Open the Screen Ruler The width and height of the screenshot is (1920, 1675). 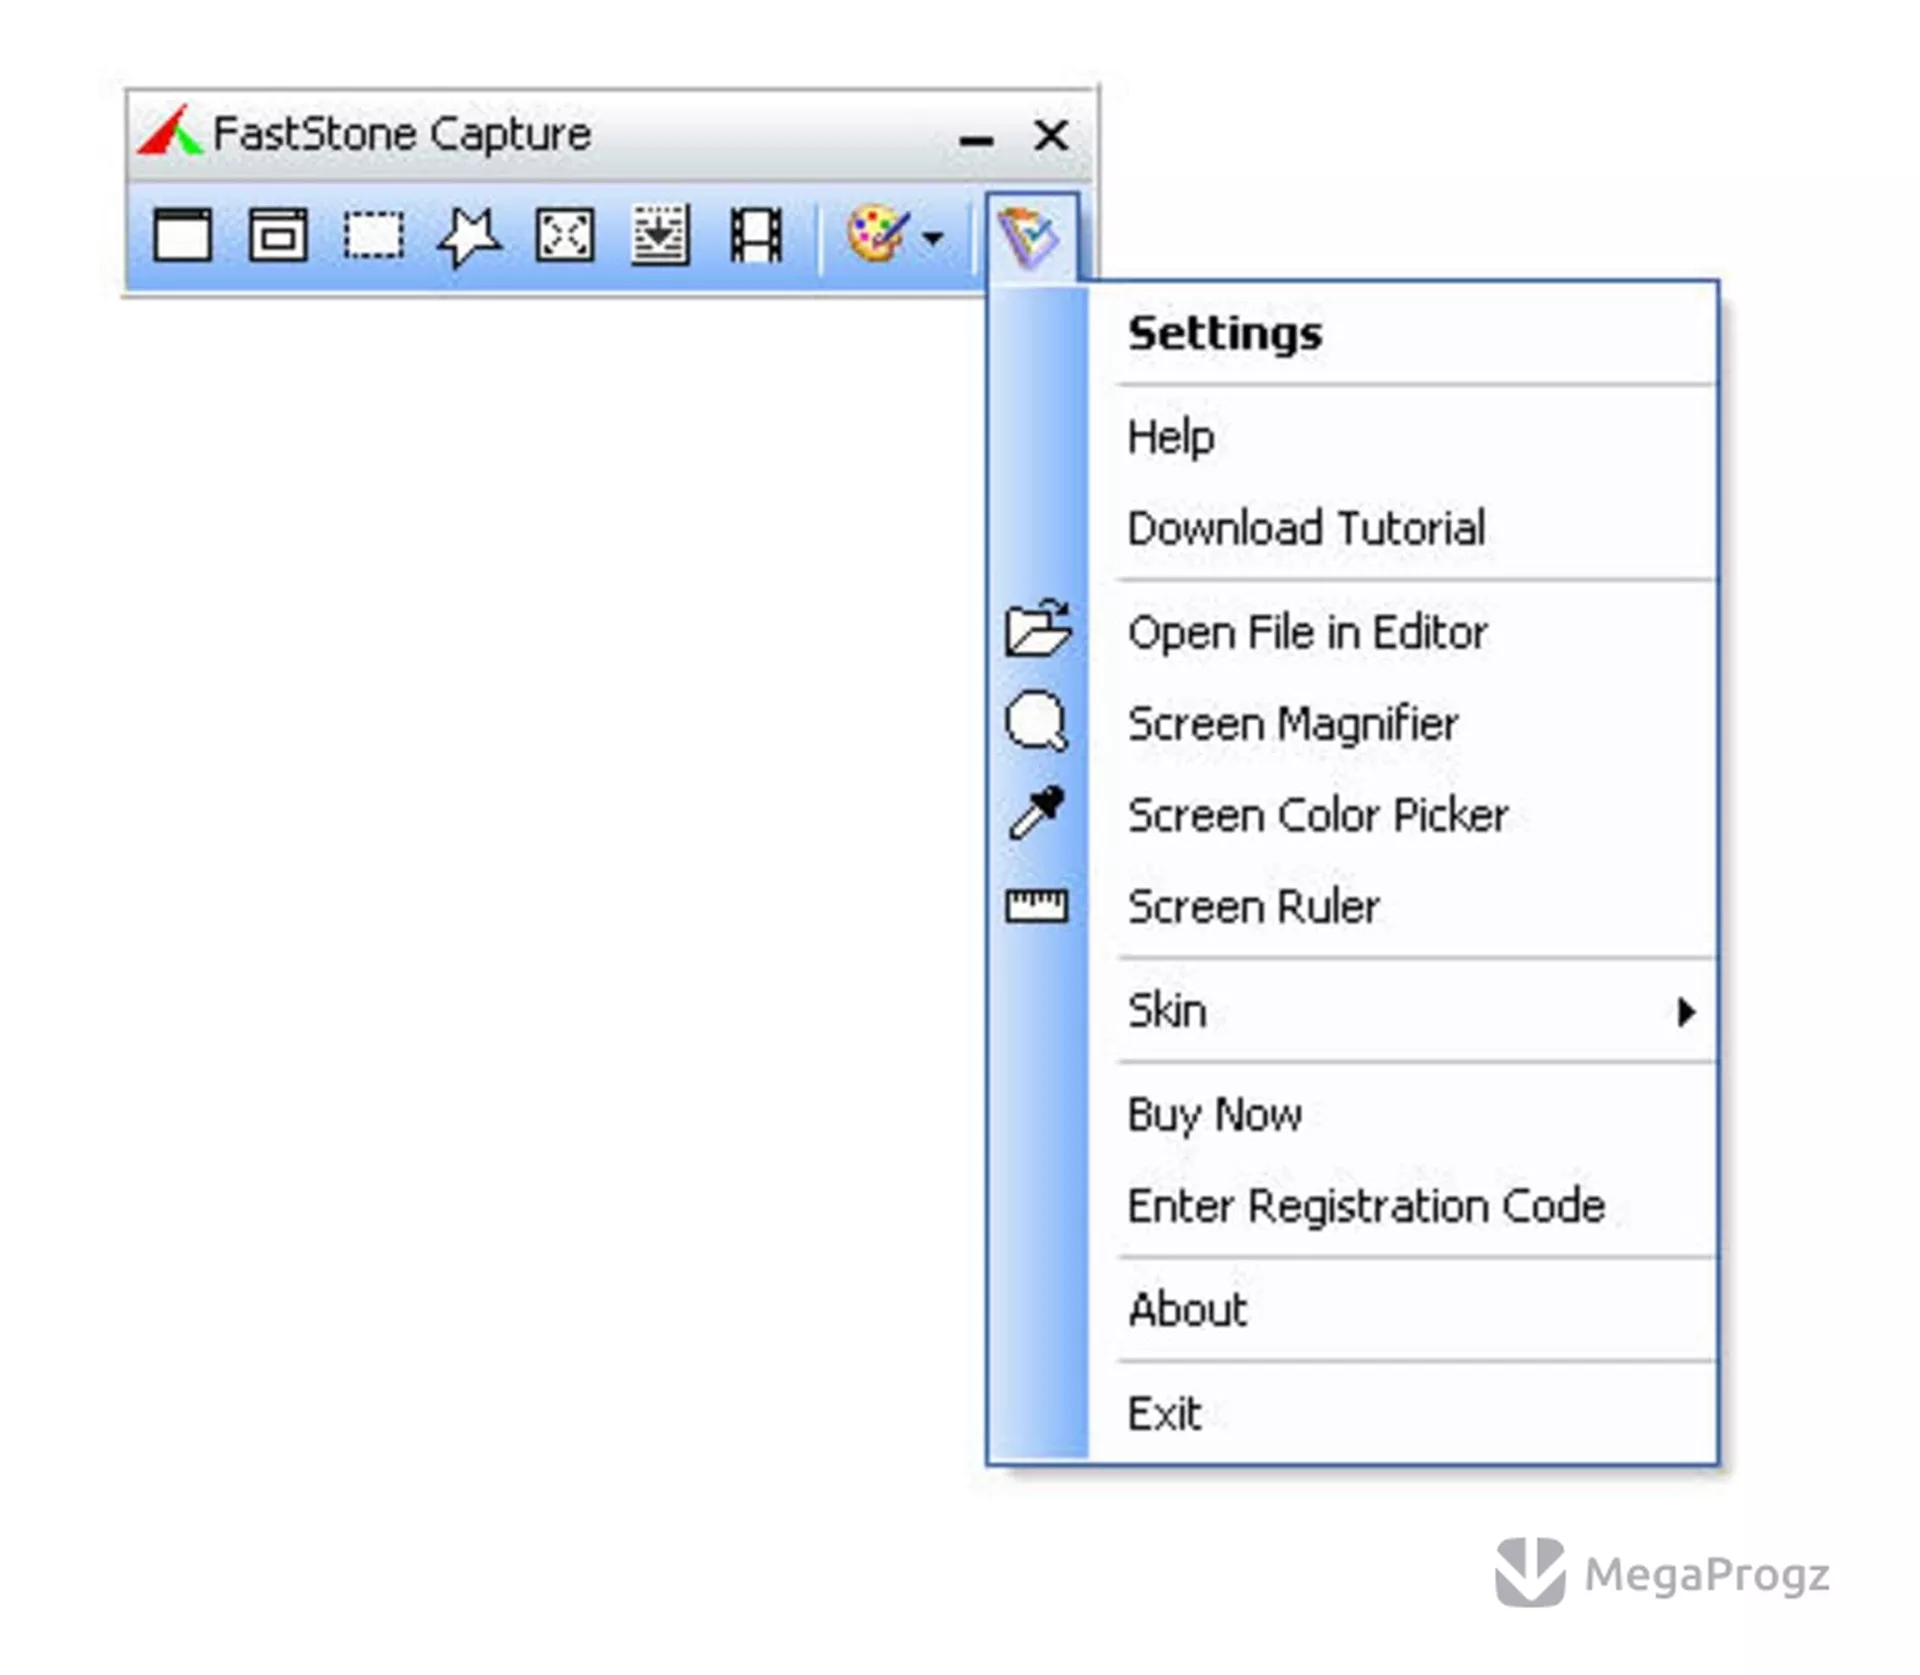point(1402,907)
